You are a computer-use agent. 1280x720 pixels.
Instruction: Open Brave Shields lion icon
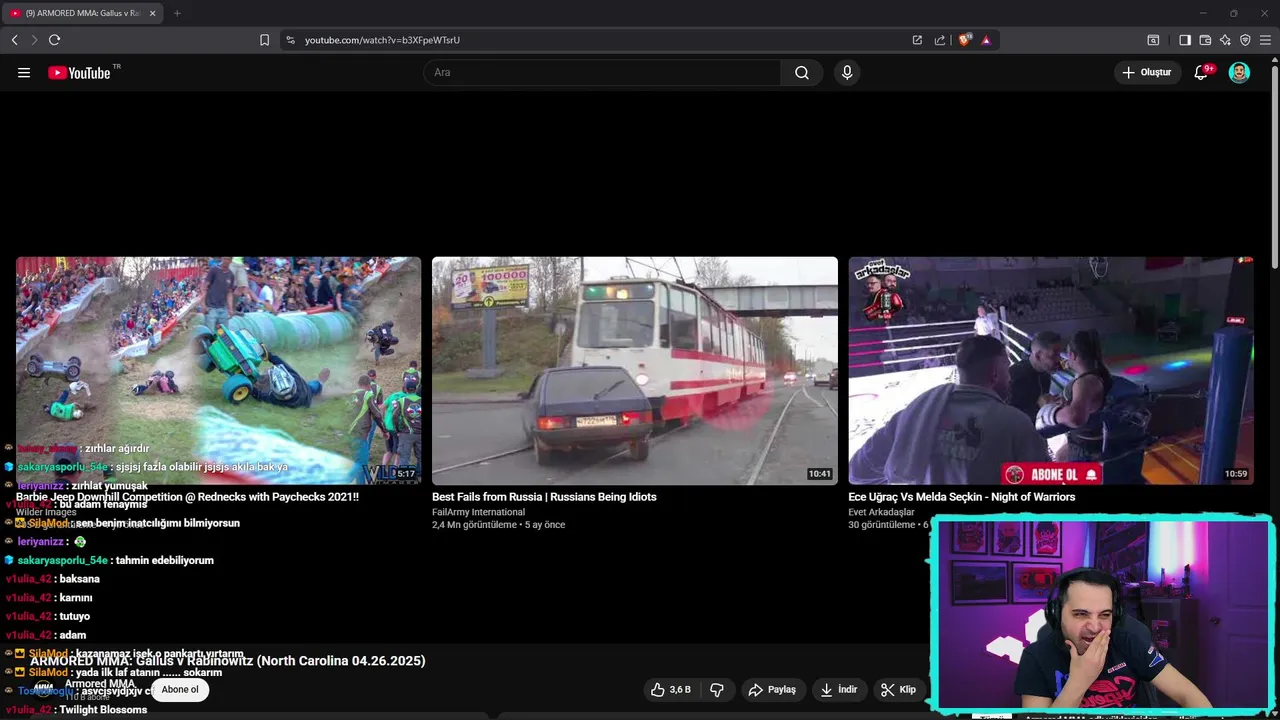click(964, 40)
